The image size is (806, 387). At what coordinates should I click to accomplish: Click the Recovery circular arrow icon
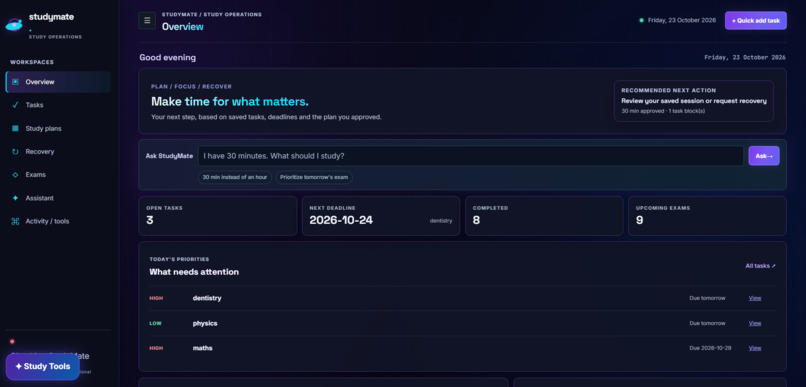(15, 152)
